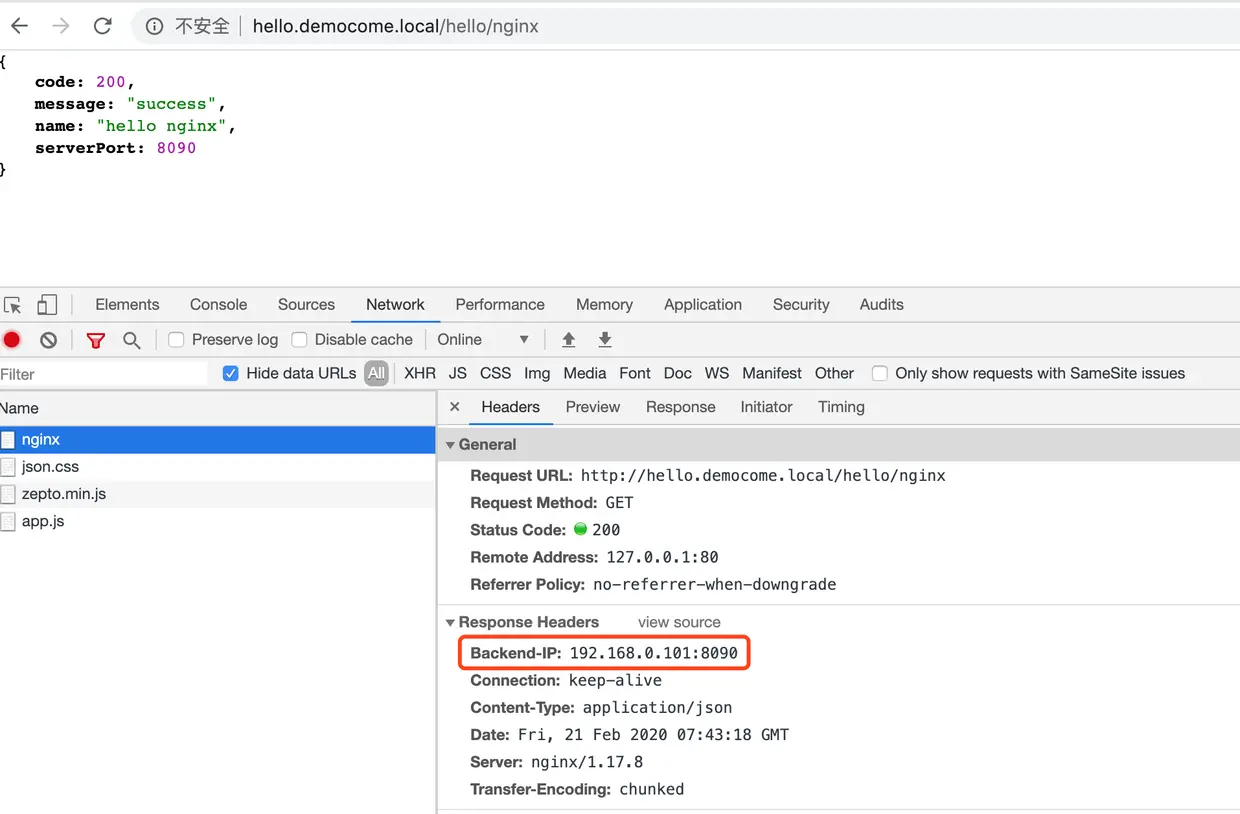Filter requests by Manifest

772,373
